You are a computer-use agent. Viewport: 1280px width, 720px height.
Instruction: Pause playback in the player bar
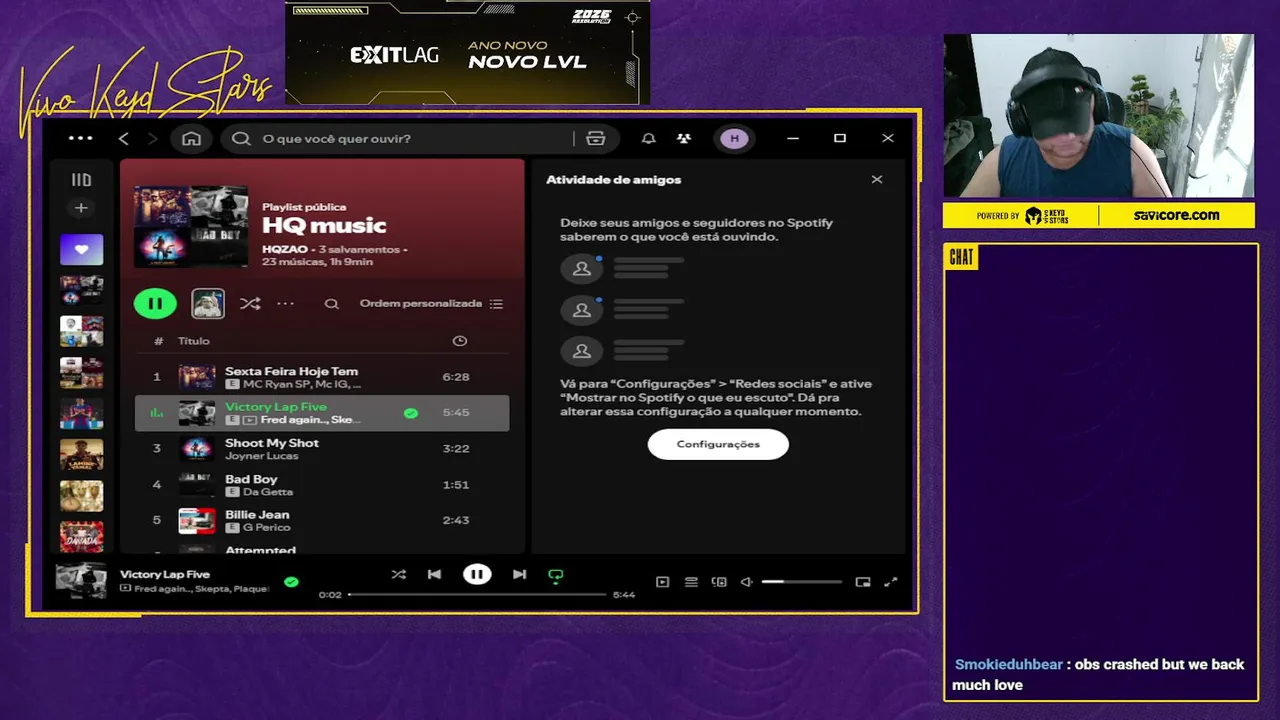477,574
